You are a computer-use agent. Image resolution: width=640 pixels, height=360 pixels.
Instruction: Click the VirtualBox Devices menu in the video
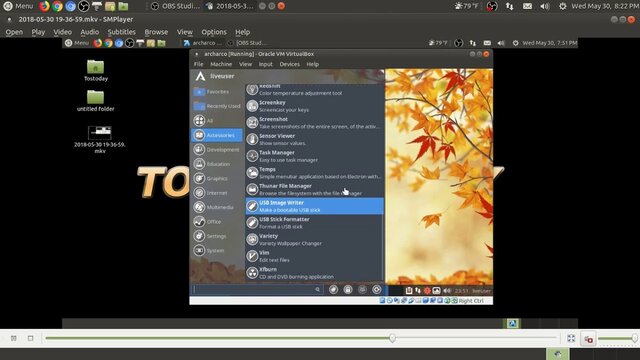[289, 64]
